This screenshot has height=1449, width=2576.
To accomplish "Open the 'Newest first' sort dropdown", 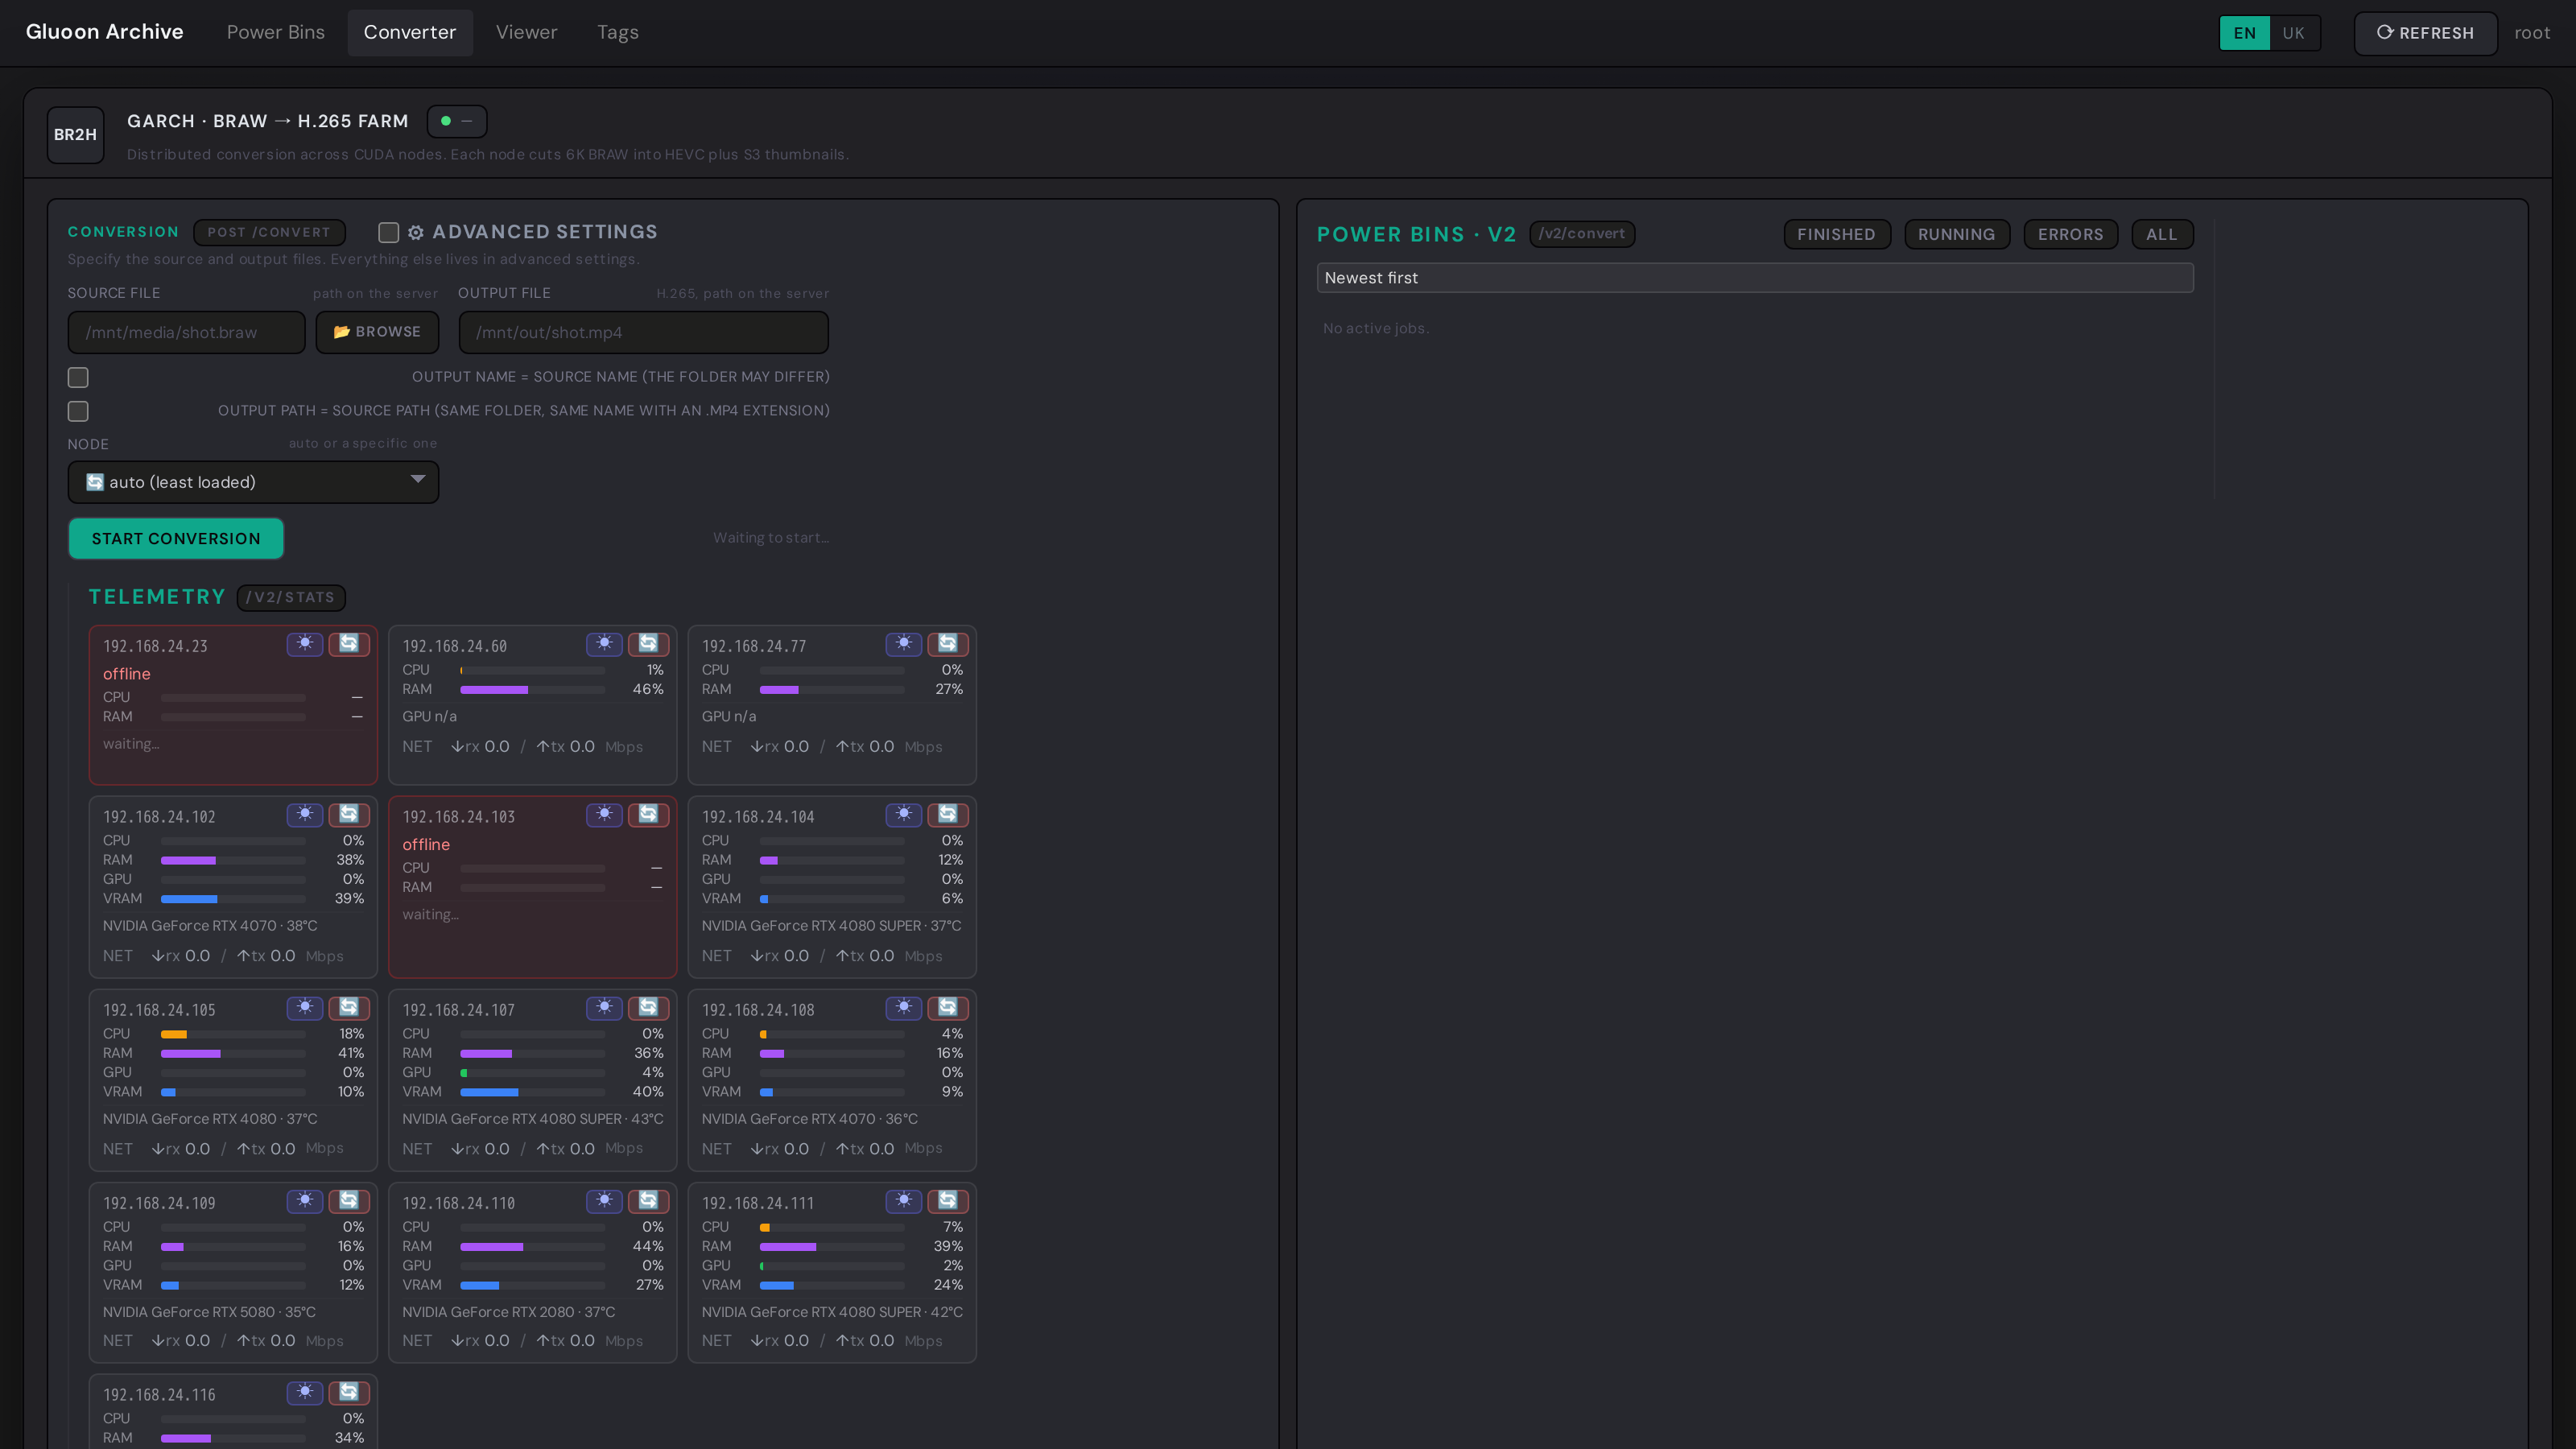I will [x=1755, y=278].
